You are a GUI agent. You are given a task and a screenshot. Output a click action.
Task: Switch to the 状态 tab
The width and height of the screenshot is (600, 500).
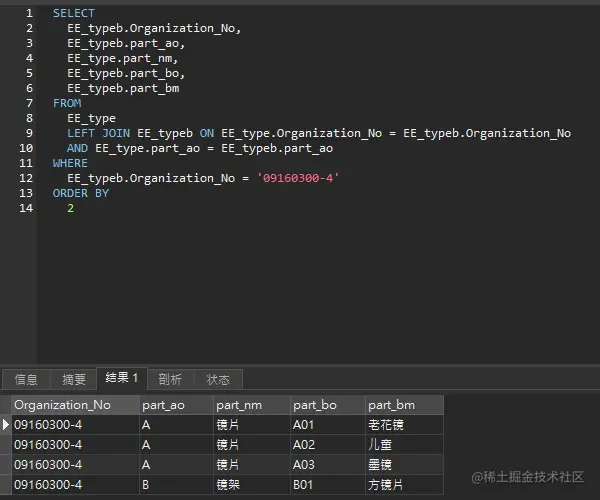point(218,379)
